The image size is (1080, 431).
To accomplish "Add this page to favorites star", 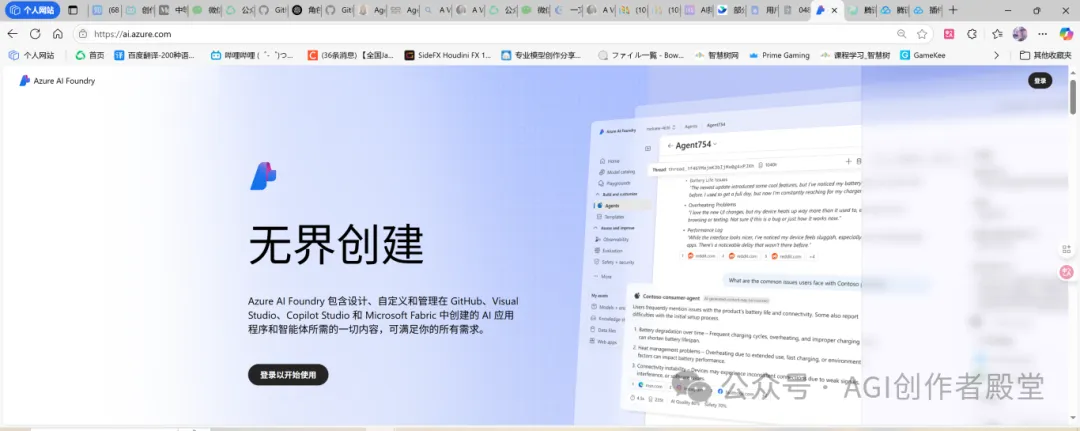I will pyautogui.click(x=922, y=34).
